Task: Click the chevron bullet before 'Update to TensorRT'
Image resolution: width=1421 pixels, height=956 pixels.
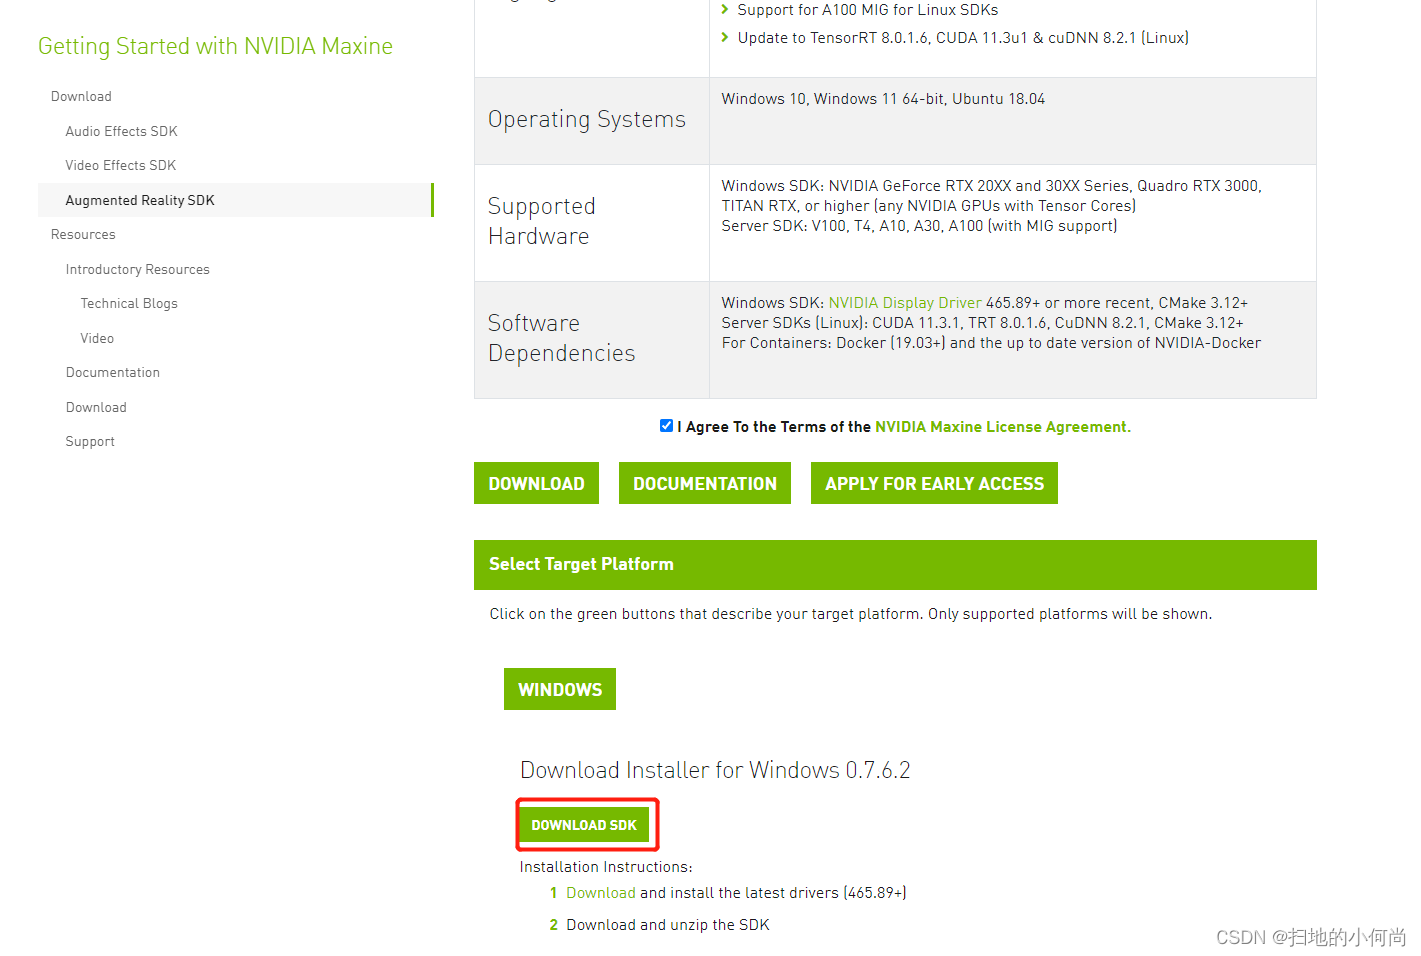Action: click(x=725, y=38)
